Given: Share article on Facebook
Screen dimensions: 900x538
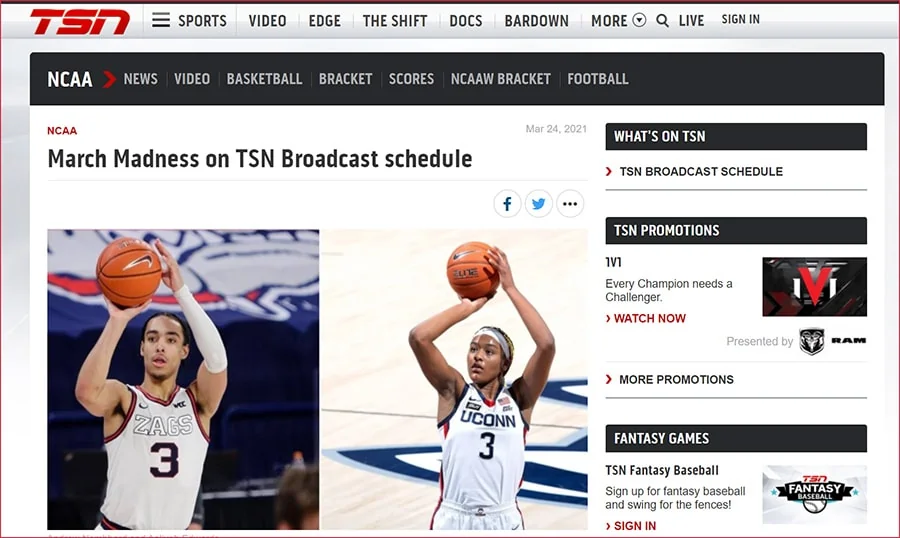Looking at the screenshot, I should (x=507, y=204).
